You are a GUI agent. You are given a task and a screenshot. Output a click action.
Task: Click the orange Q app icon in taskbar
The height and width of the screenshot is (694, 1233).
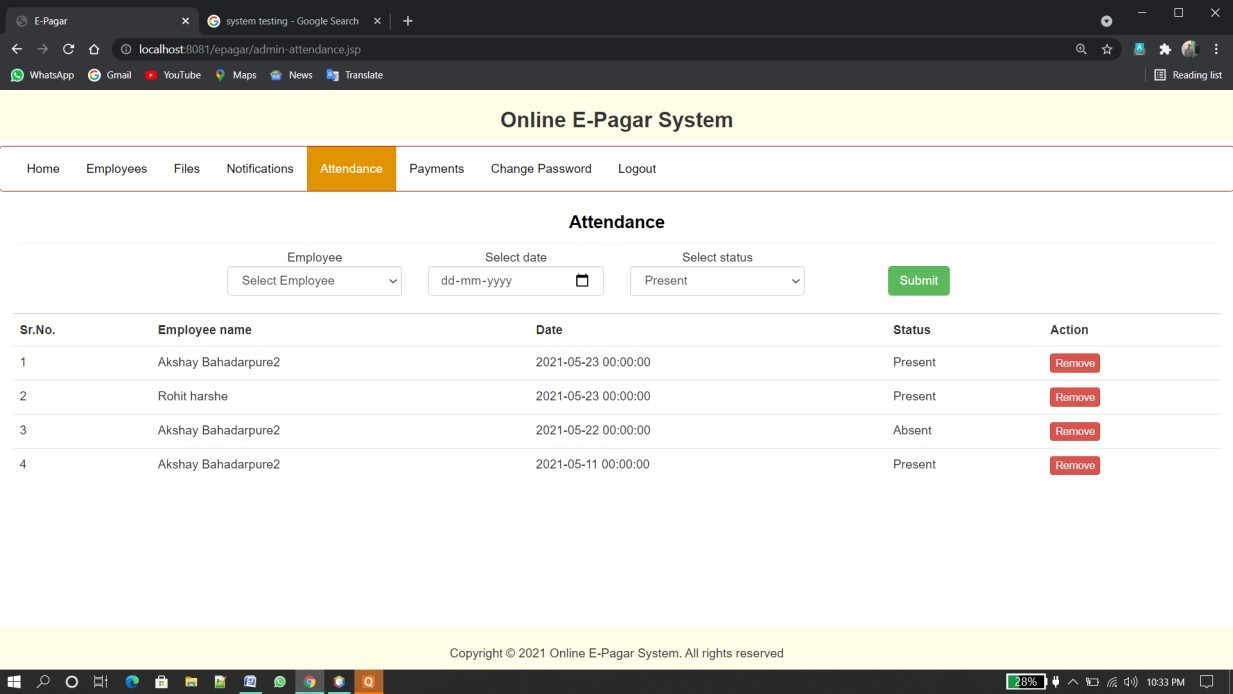click(x=368, y=681)
